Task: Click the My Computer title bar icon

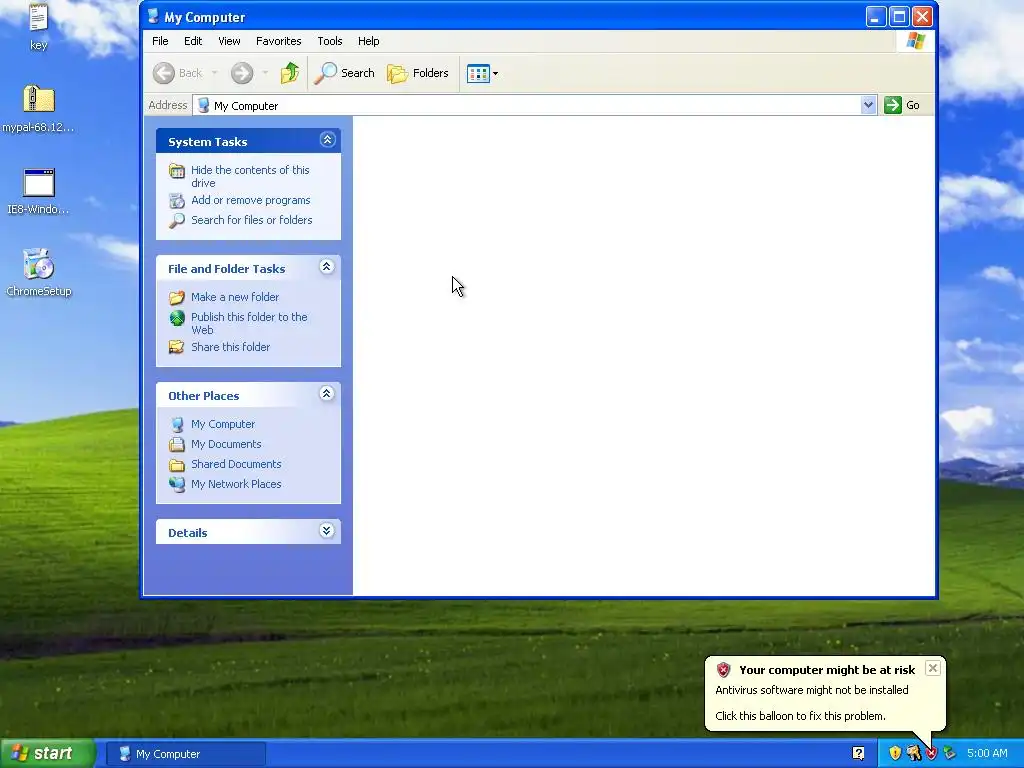Action: [x=153, y=16]
